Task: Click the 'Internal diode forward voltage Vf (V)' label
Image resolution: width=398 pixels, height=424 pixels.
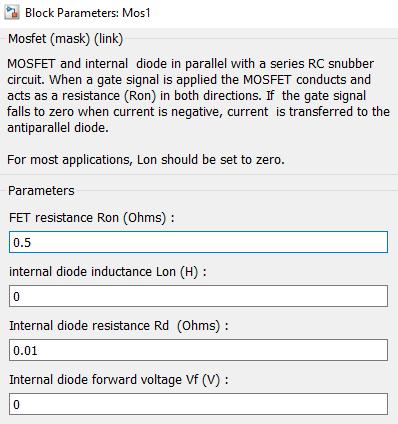Action: [119, 380]
